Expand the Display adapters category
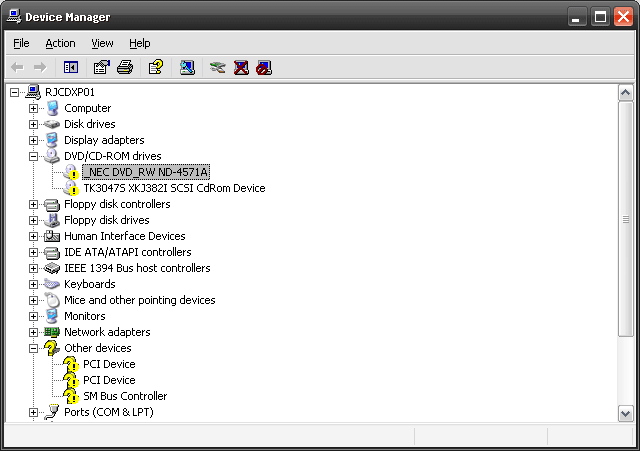 (x=33, y=140)
